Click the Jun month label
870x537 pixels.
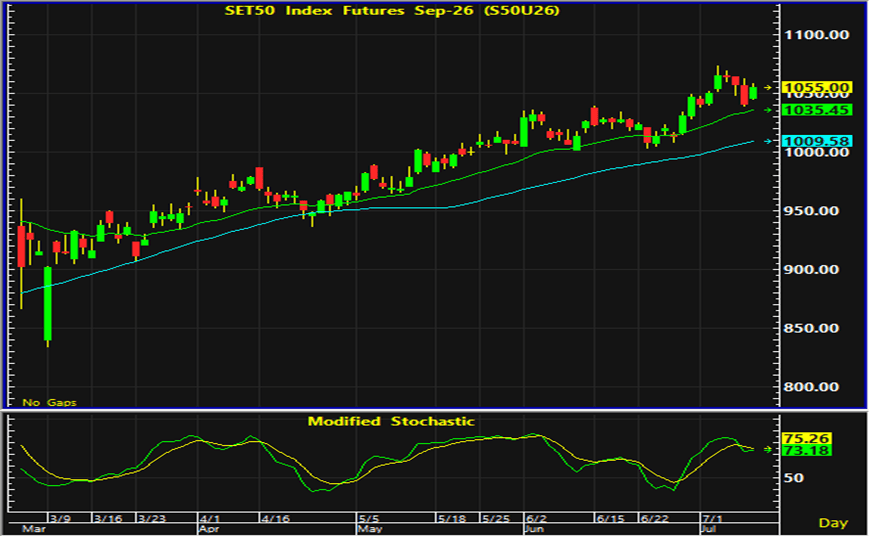click(x=534, y=529)
